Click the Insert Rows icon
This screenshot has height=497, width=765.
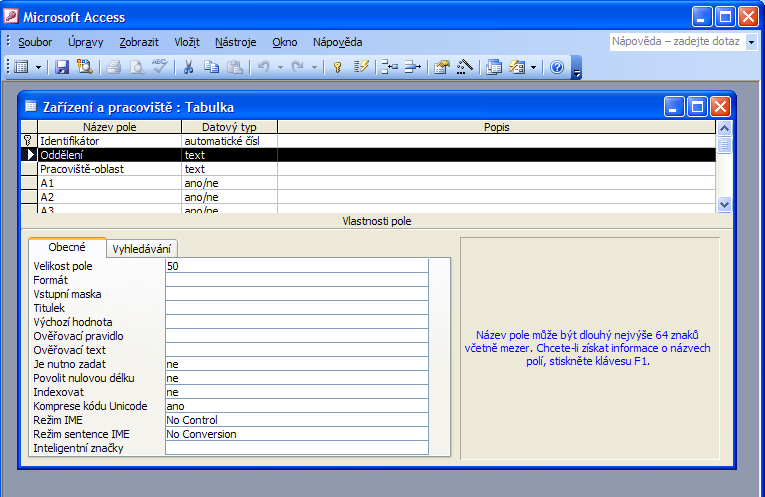point(389,67)
